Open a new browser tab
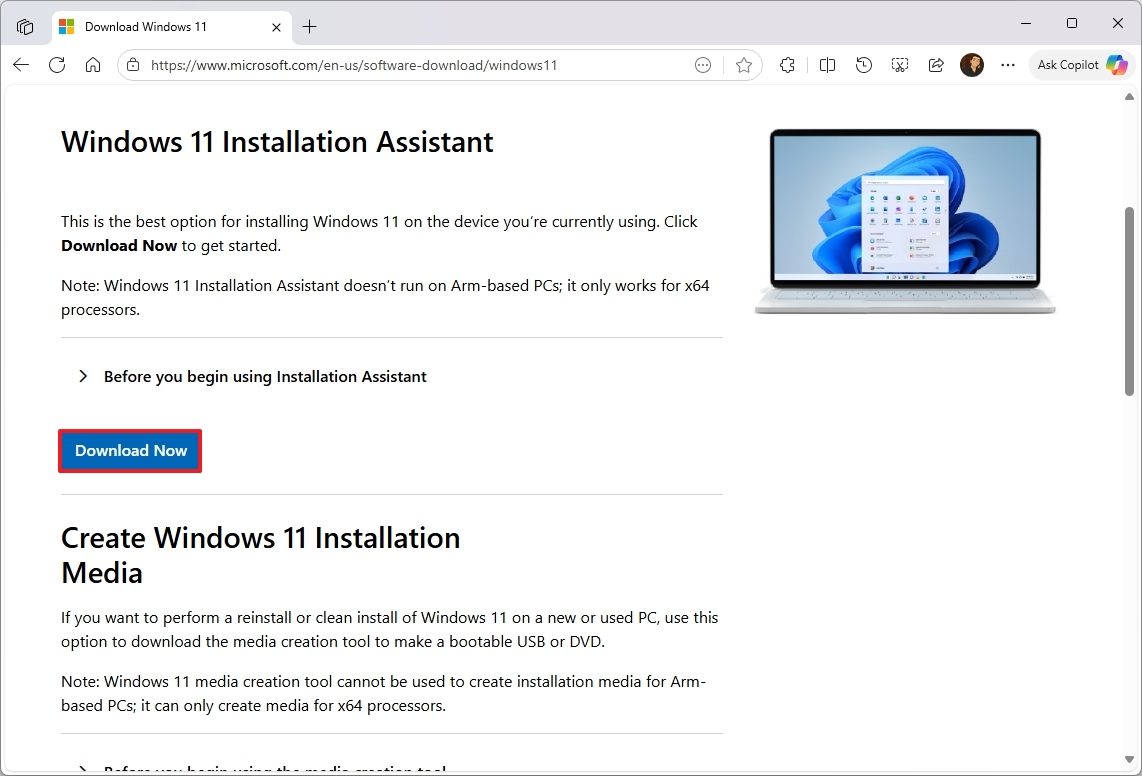Image resolution: width=1142 pixels, height=776 pixels. coord(309,27)
